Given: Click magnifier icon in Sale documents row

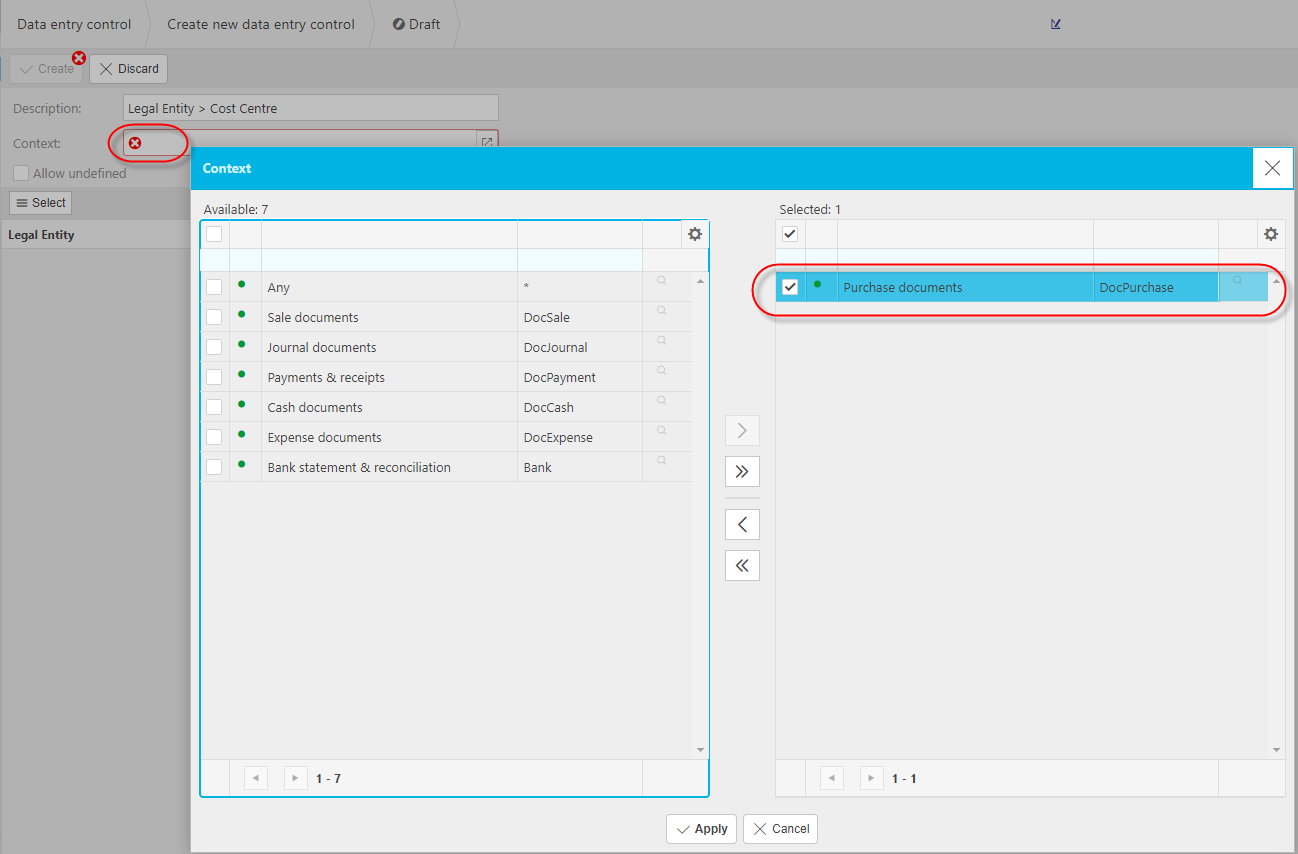Looking at the screenshot, I should click(x=661, y=311).
